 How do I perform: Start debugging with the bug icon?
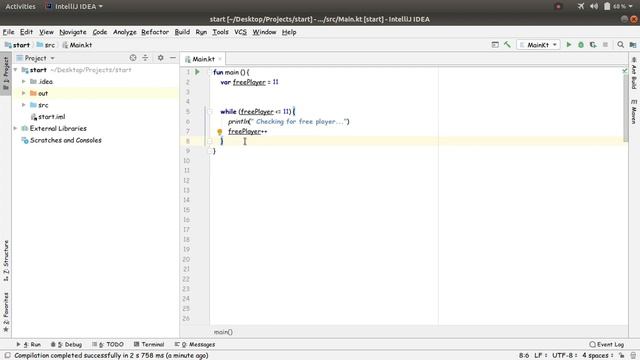[581, 45]
